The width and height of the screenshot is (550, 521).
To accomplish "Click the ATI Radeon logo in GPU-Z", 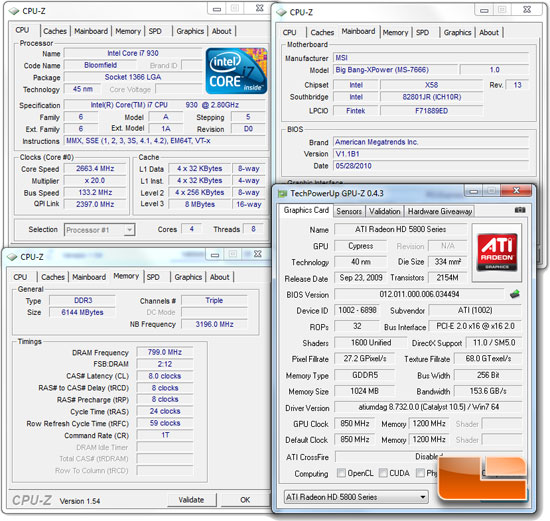I will tap(497, 252).
